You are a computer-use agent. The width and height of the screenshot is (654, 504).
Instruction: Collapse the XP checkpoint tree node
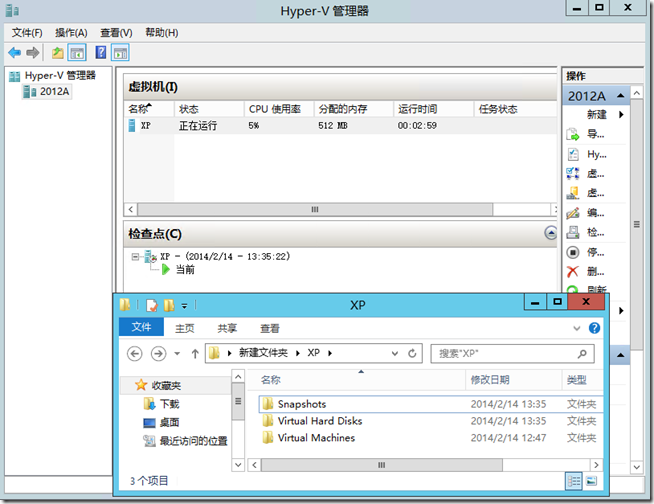point(135,257)
